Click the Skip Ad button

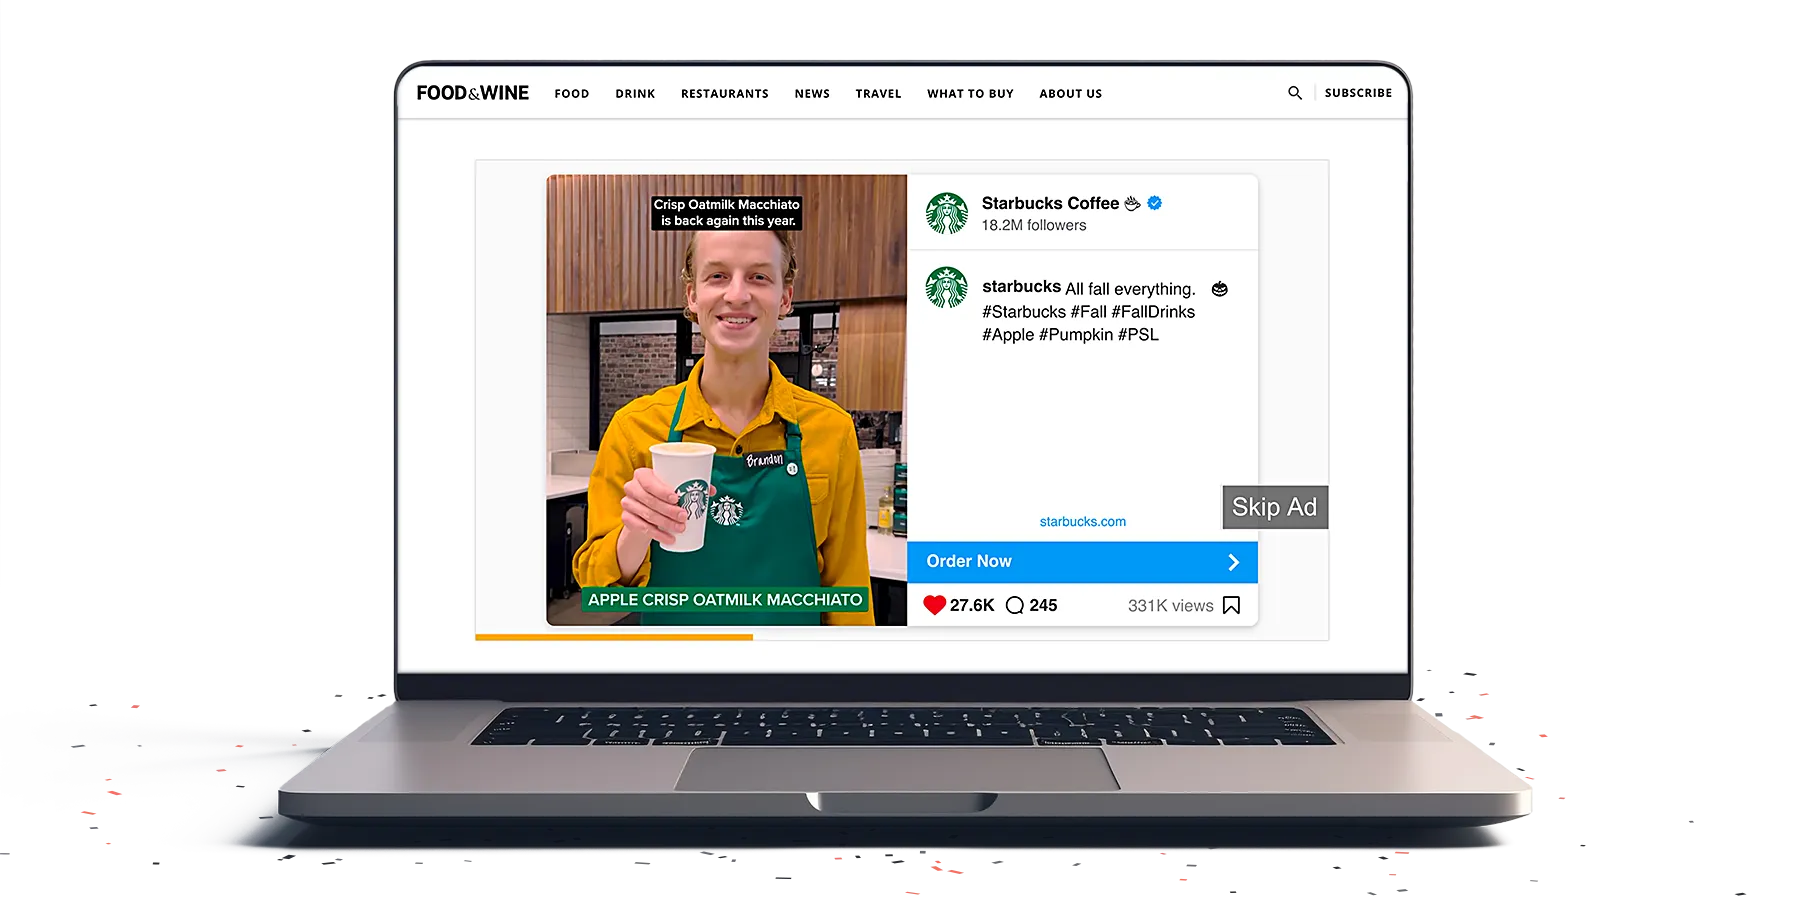(1274, 507)
